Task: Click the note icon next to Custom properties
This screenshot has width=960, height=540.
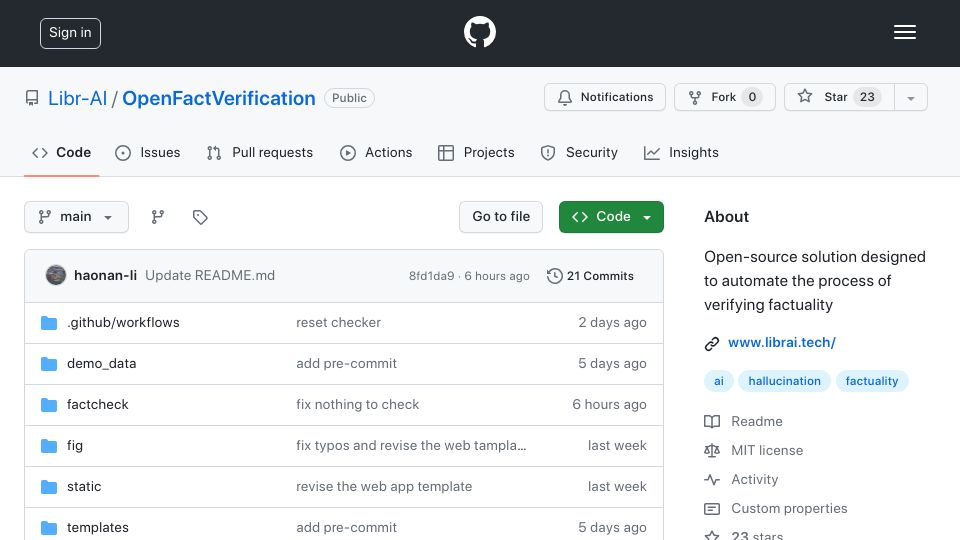Action: (712, 509)
